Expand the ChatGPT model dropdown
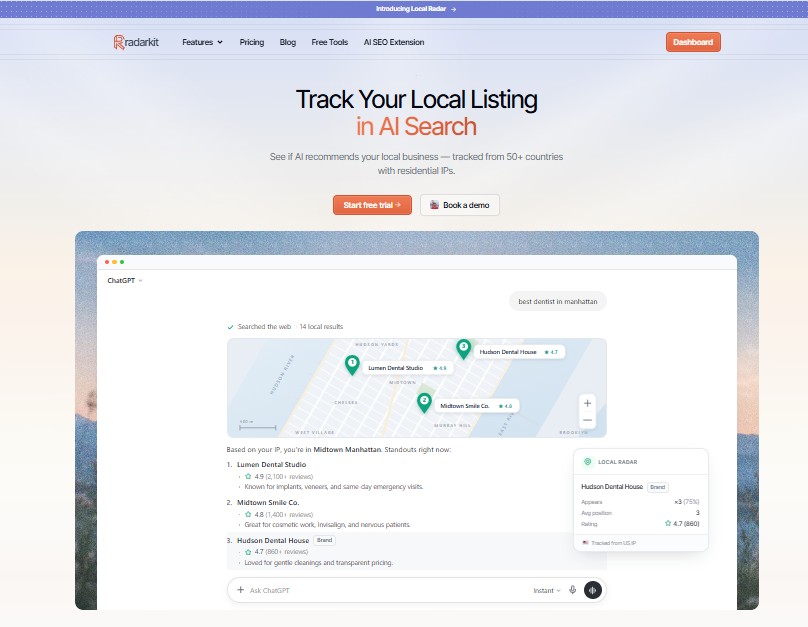 (x=125, y=281)
